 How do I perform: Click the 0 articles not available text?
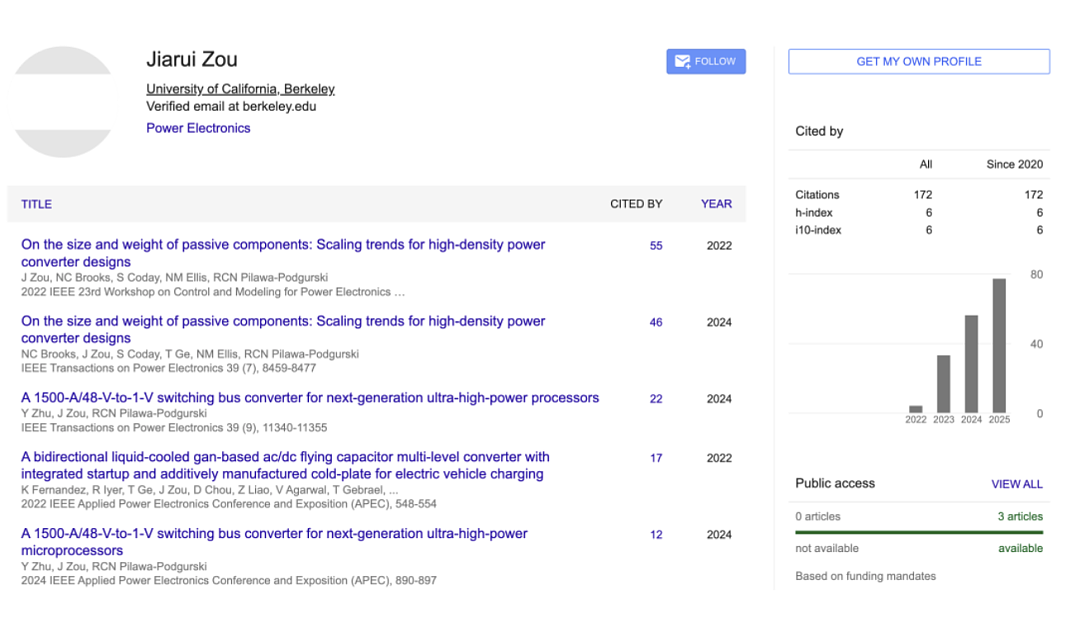pyautogui.click(x=818, y=516)
